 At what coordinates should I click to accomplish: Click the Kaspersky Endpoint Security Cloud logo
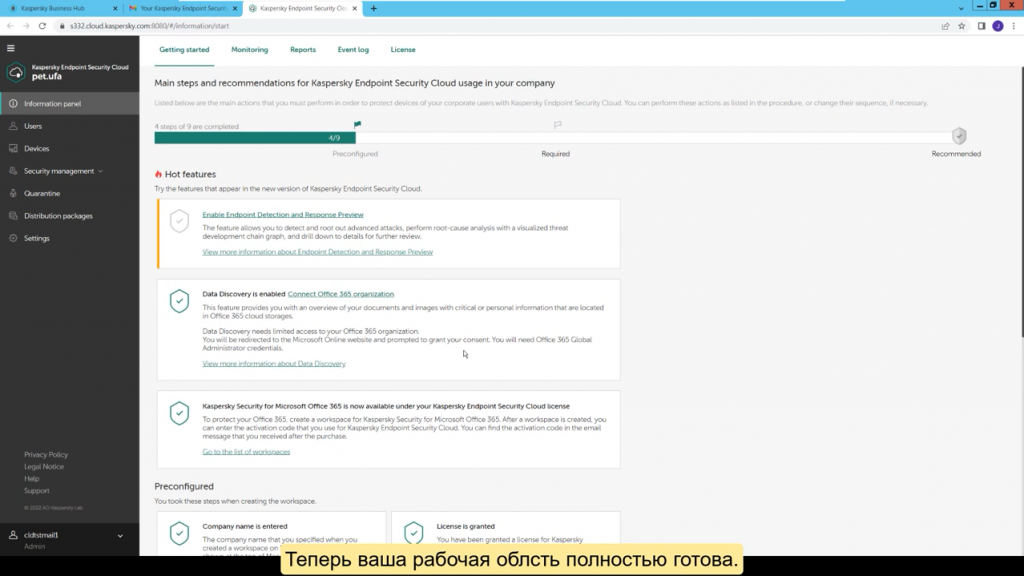pos(16,72)
